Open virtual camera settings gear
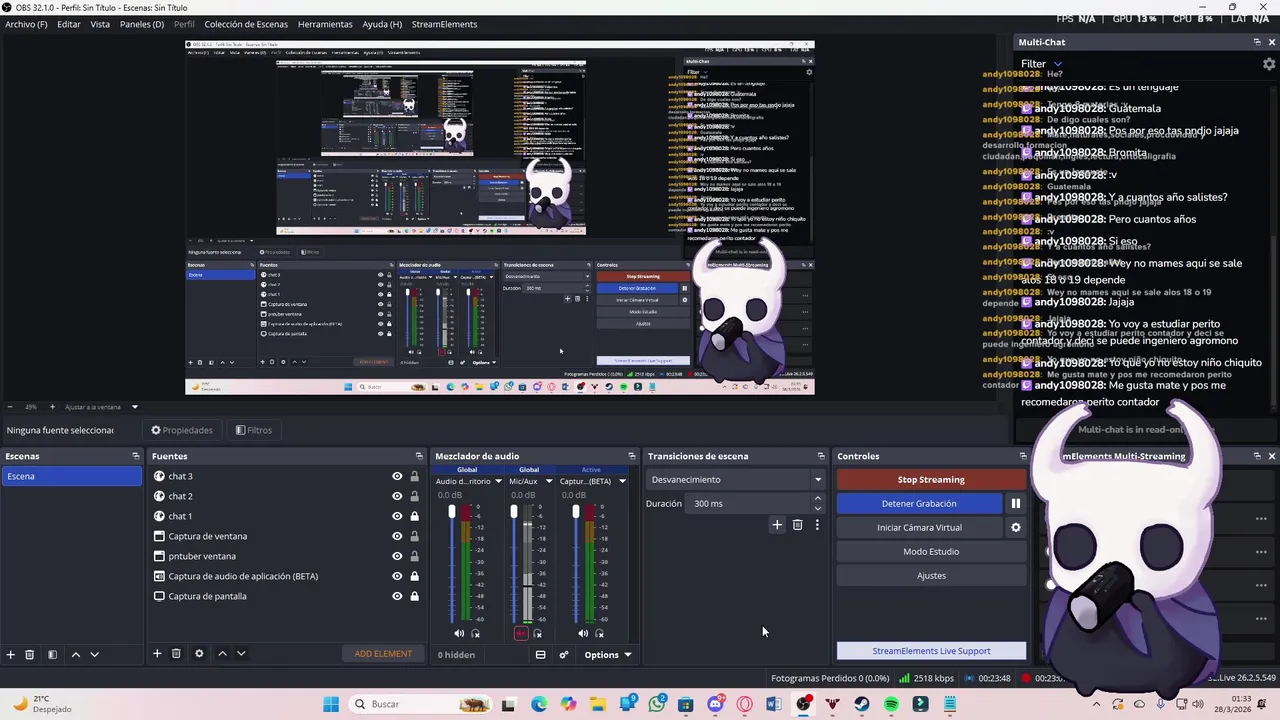This screenshot has height=720, width=1280. [1015, 528]
